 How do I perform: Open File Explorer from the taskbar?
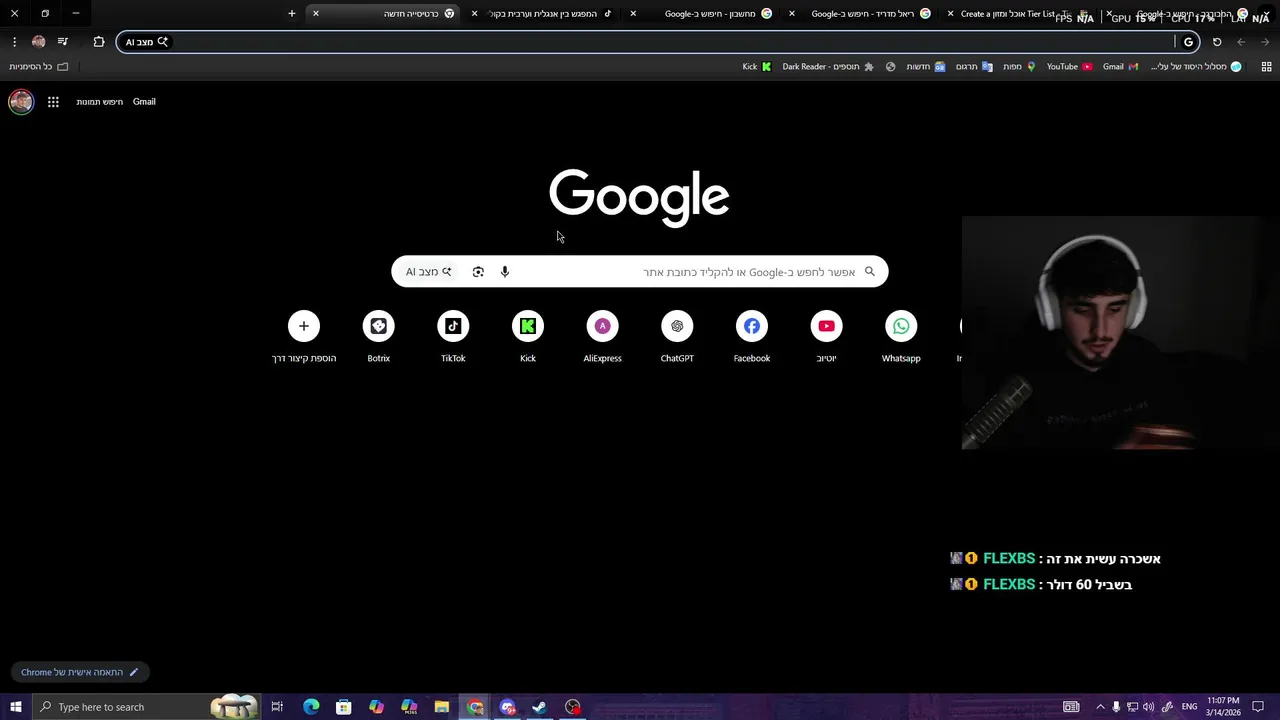pos(442,707)
